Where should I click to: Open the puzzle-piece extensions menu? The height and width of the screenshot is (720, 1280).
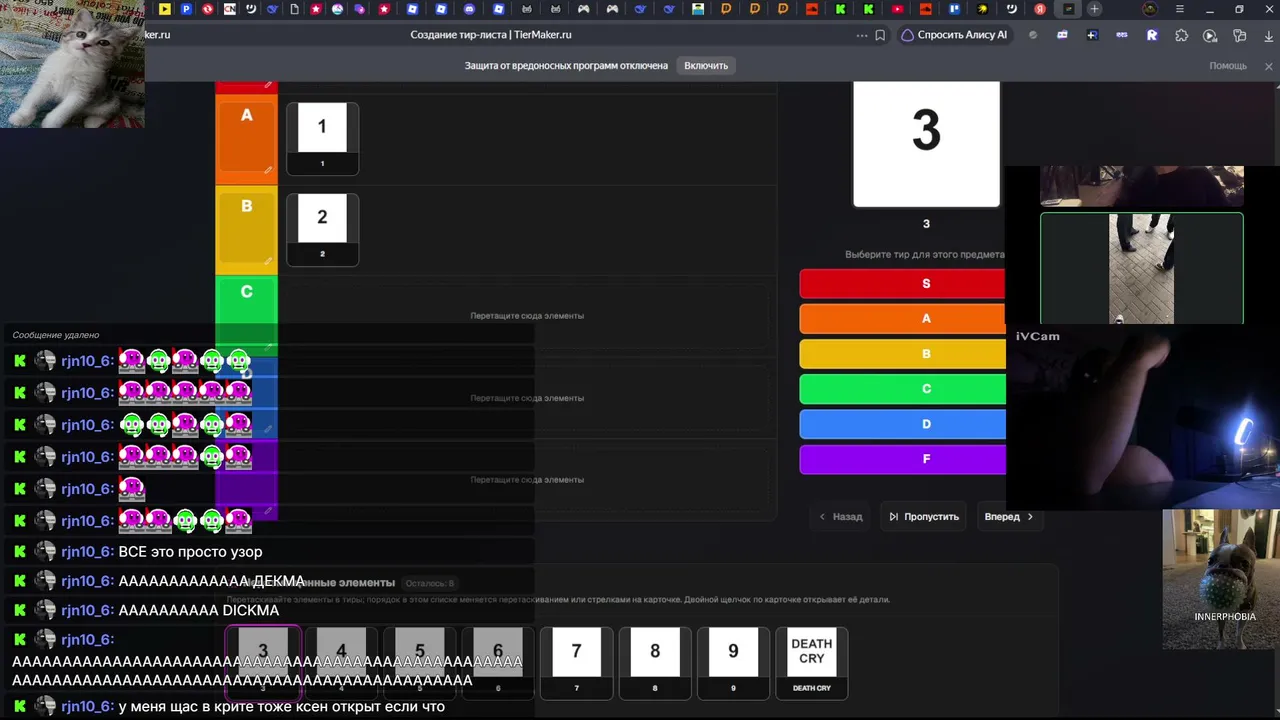click(x=1182, y=35)
